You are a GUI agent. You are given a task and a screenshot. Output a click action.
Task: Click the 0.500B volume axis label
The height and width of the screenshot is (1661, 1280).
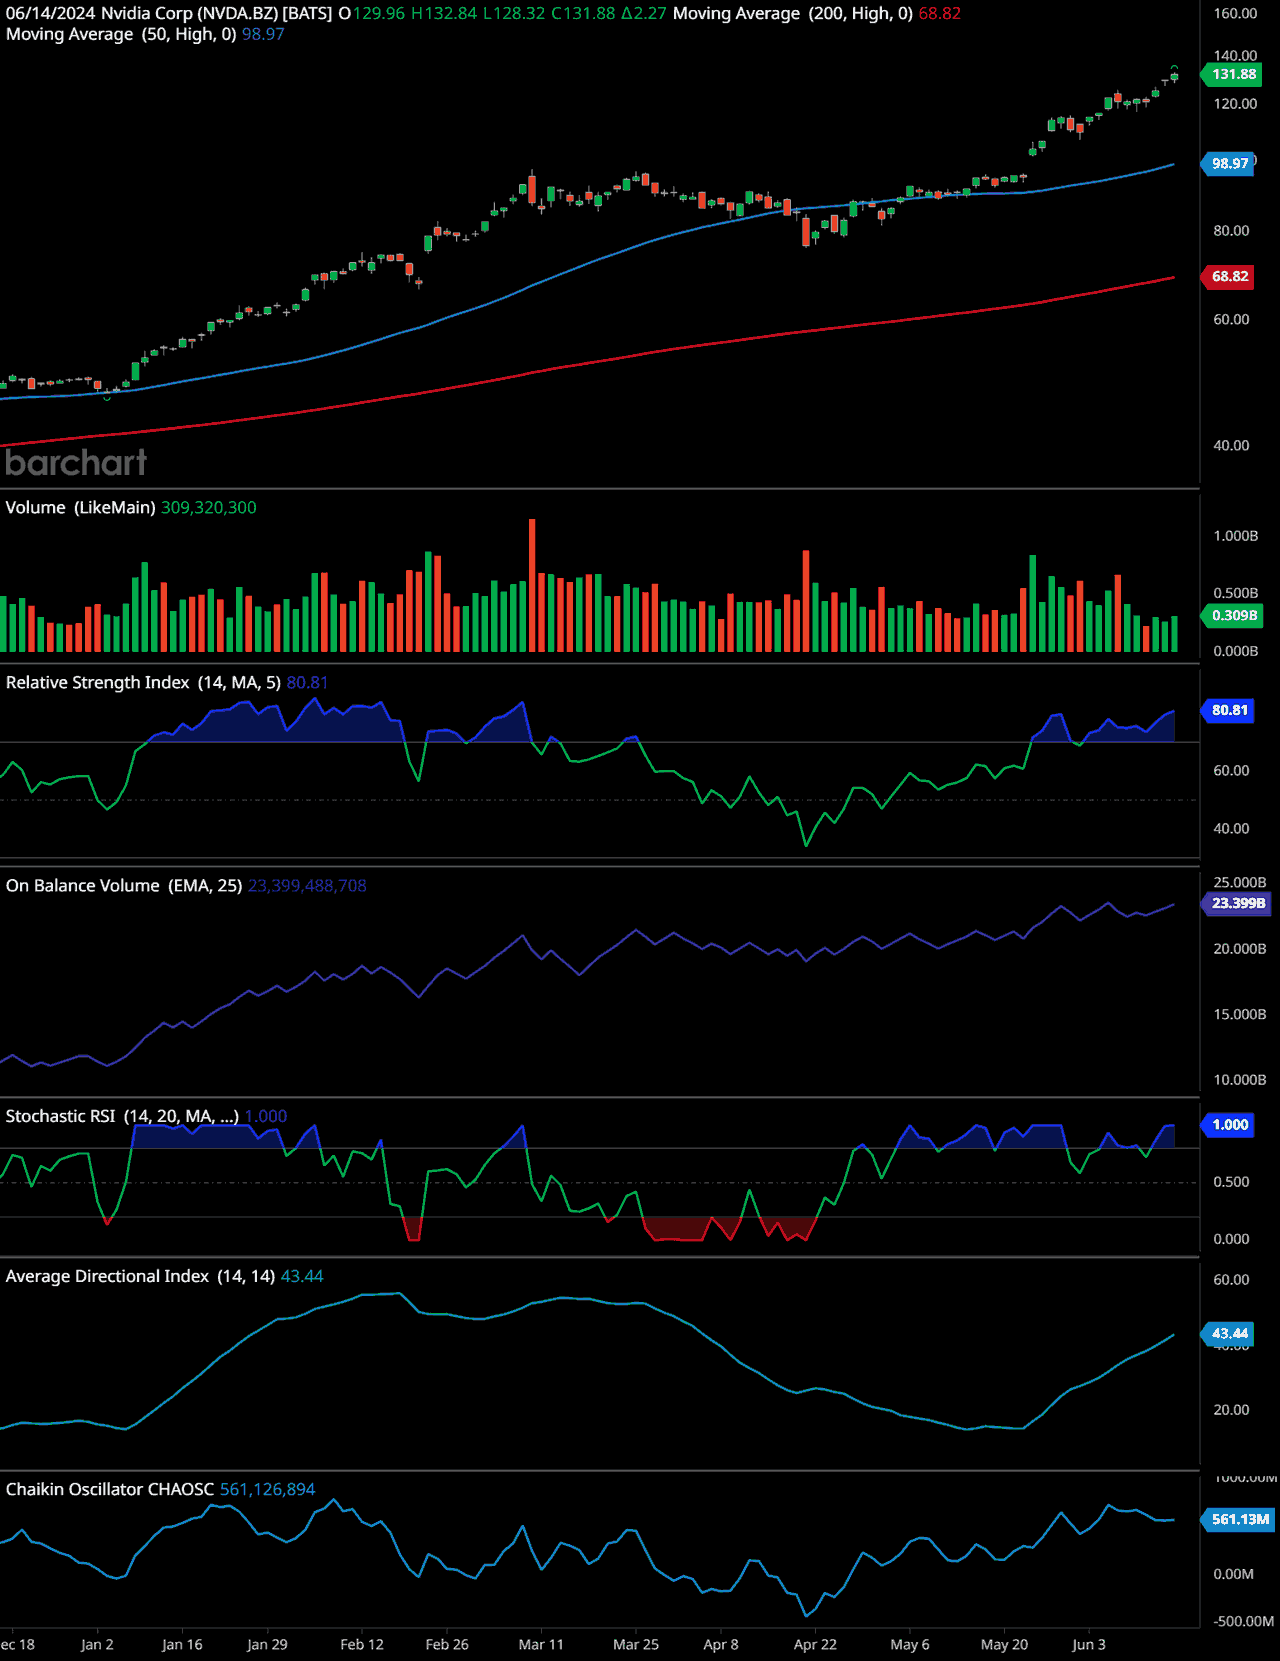coord(1236,593)
